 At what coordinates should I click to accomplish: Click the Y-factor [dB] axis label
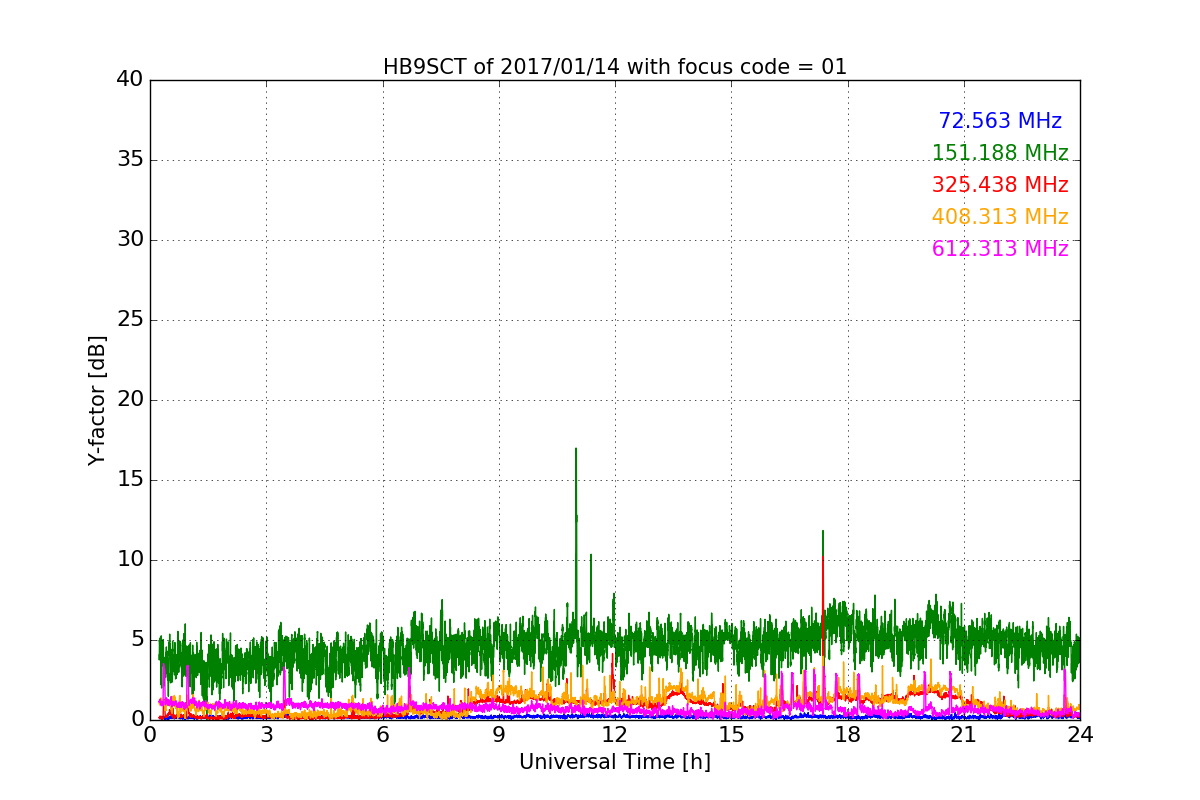click(x=97, y=400)
